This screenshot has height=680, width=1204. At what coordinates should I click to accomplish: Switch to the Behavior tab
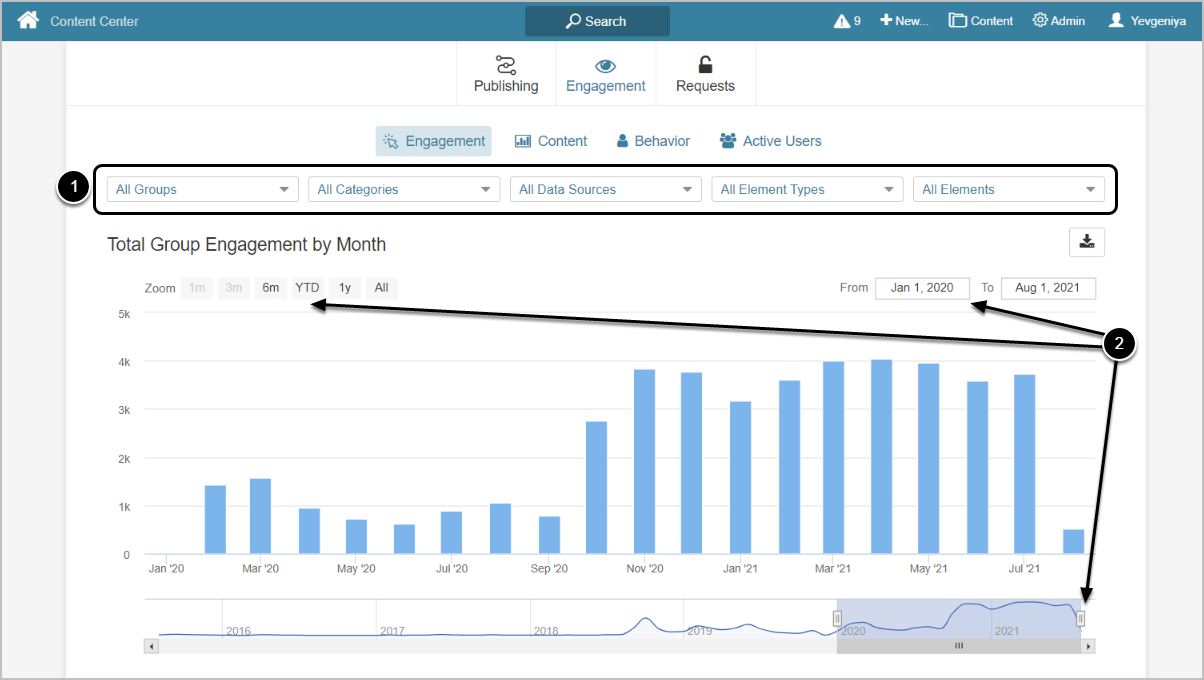[x=653, y=141]
